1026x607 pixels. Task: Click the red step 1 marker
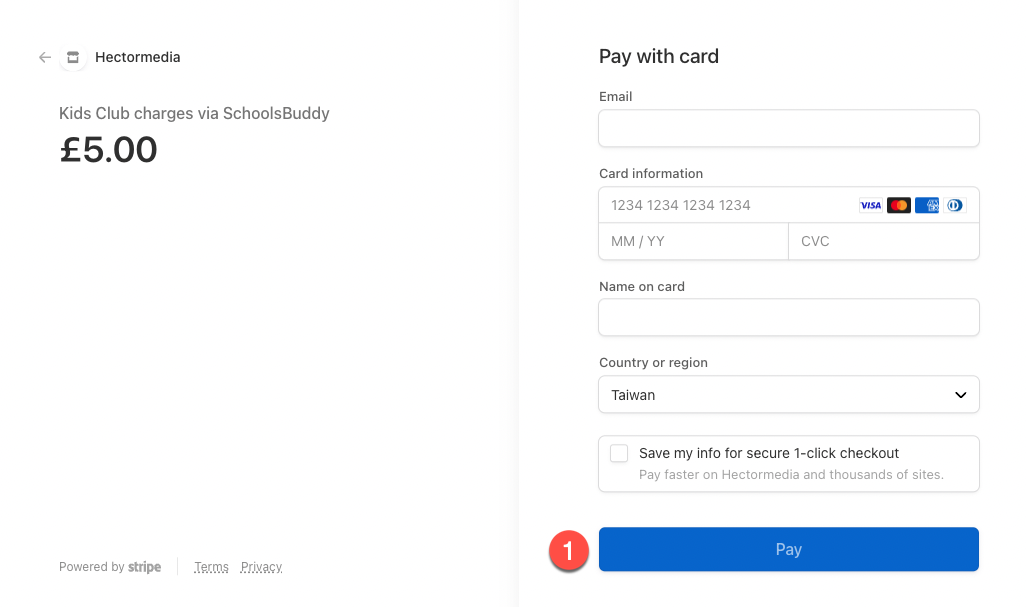point(569,550)
